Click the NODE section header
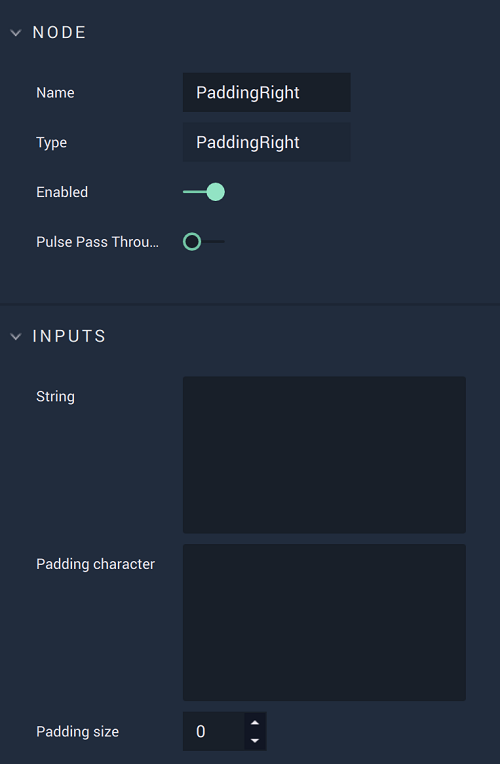This screenshot has height=764, width=500. click(59, 33)
